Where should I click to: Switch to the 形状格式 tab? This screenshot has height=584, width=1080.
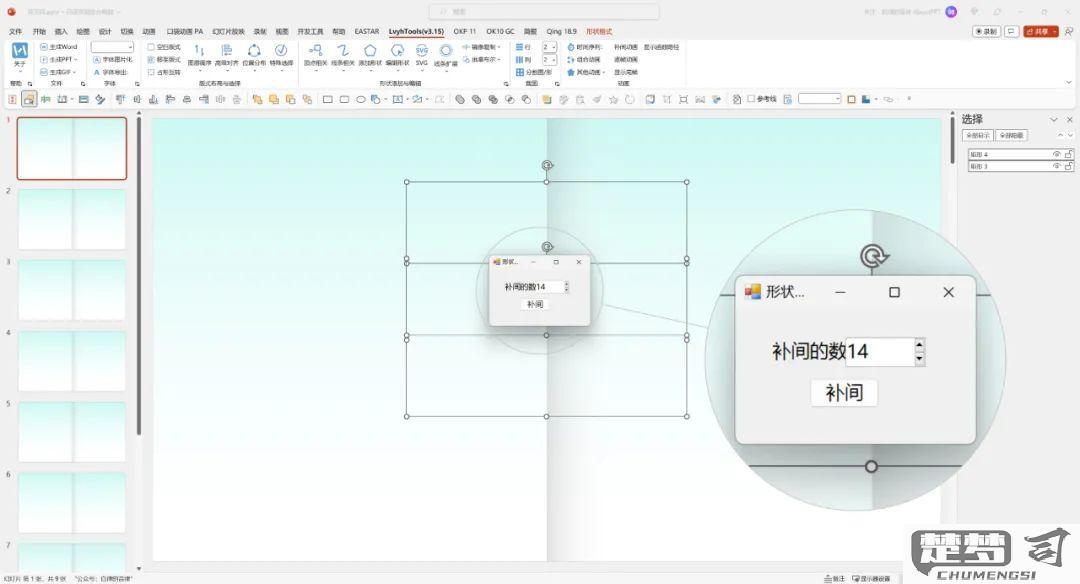pos(599,32)
